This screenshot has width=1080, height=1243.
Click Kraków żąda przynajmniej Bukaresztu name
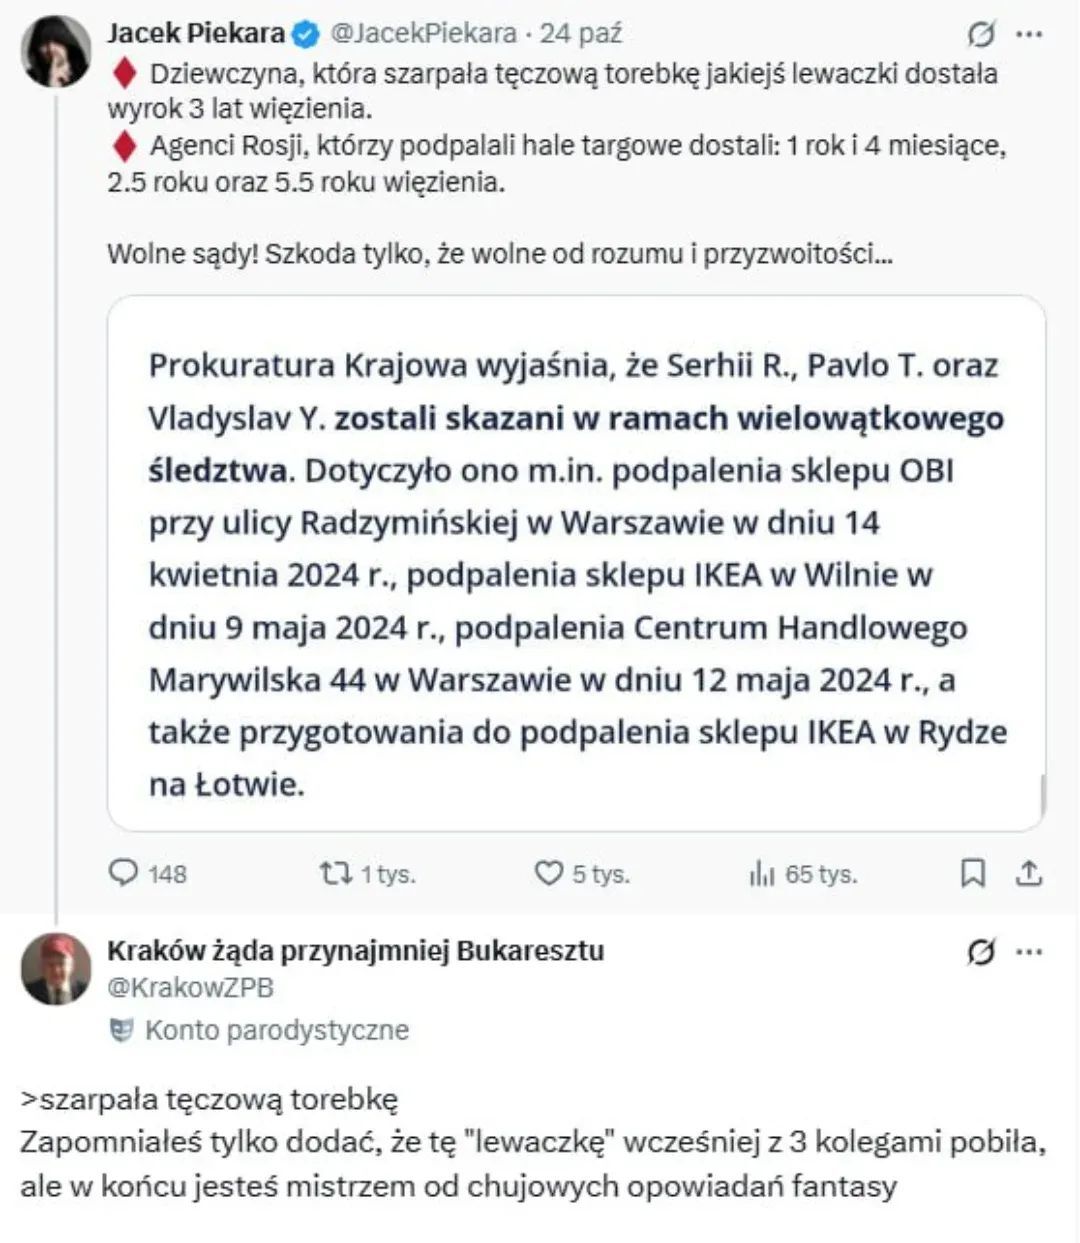pos(355,950)
